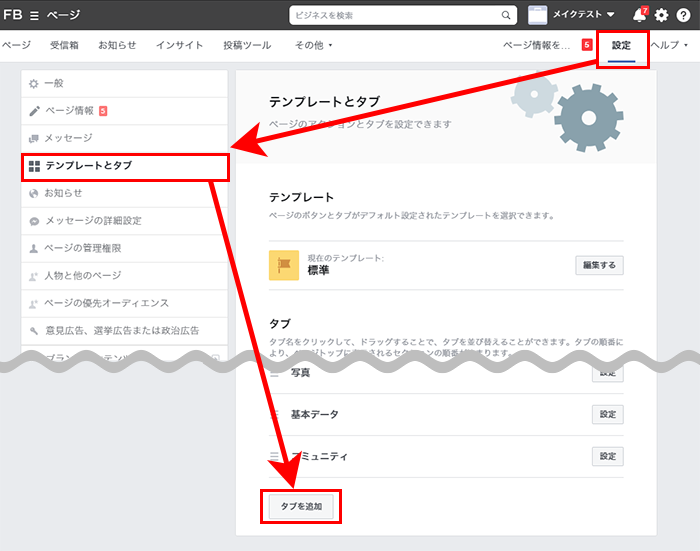
Task: Click the audience icon beside ページの優先オーディエンス
Action: coord(33,305)
